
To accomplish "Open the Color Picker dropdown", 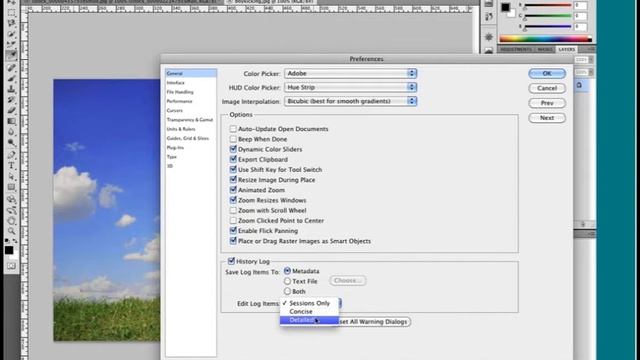I will (351, 73).
